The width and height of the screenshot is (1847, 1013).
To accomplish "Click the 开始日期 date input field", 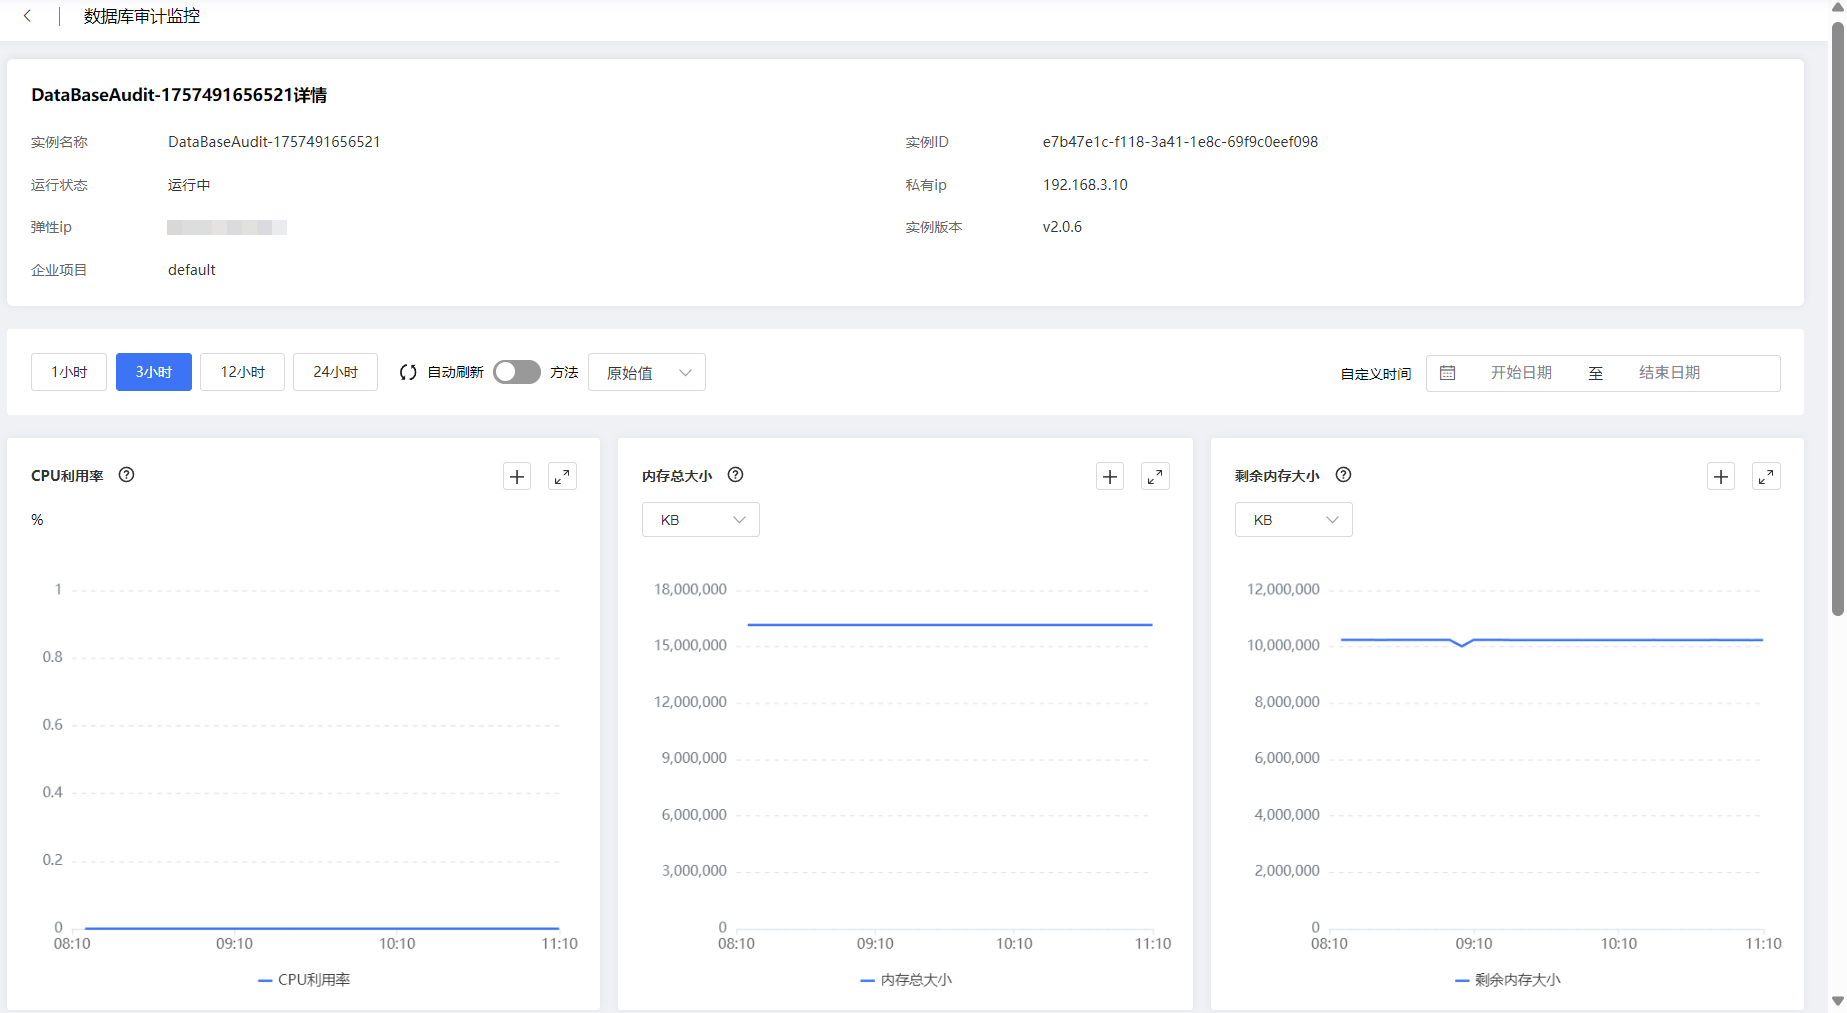I will click(x=1521, y=373).
